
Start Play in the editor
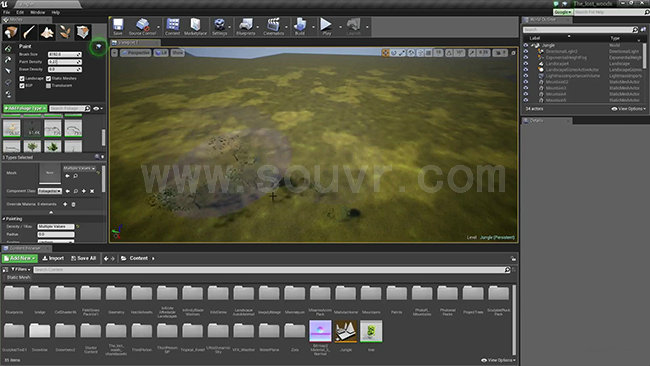[327, 27]
